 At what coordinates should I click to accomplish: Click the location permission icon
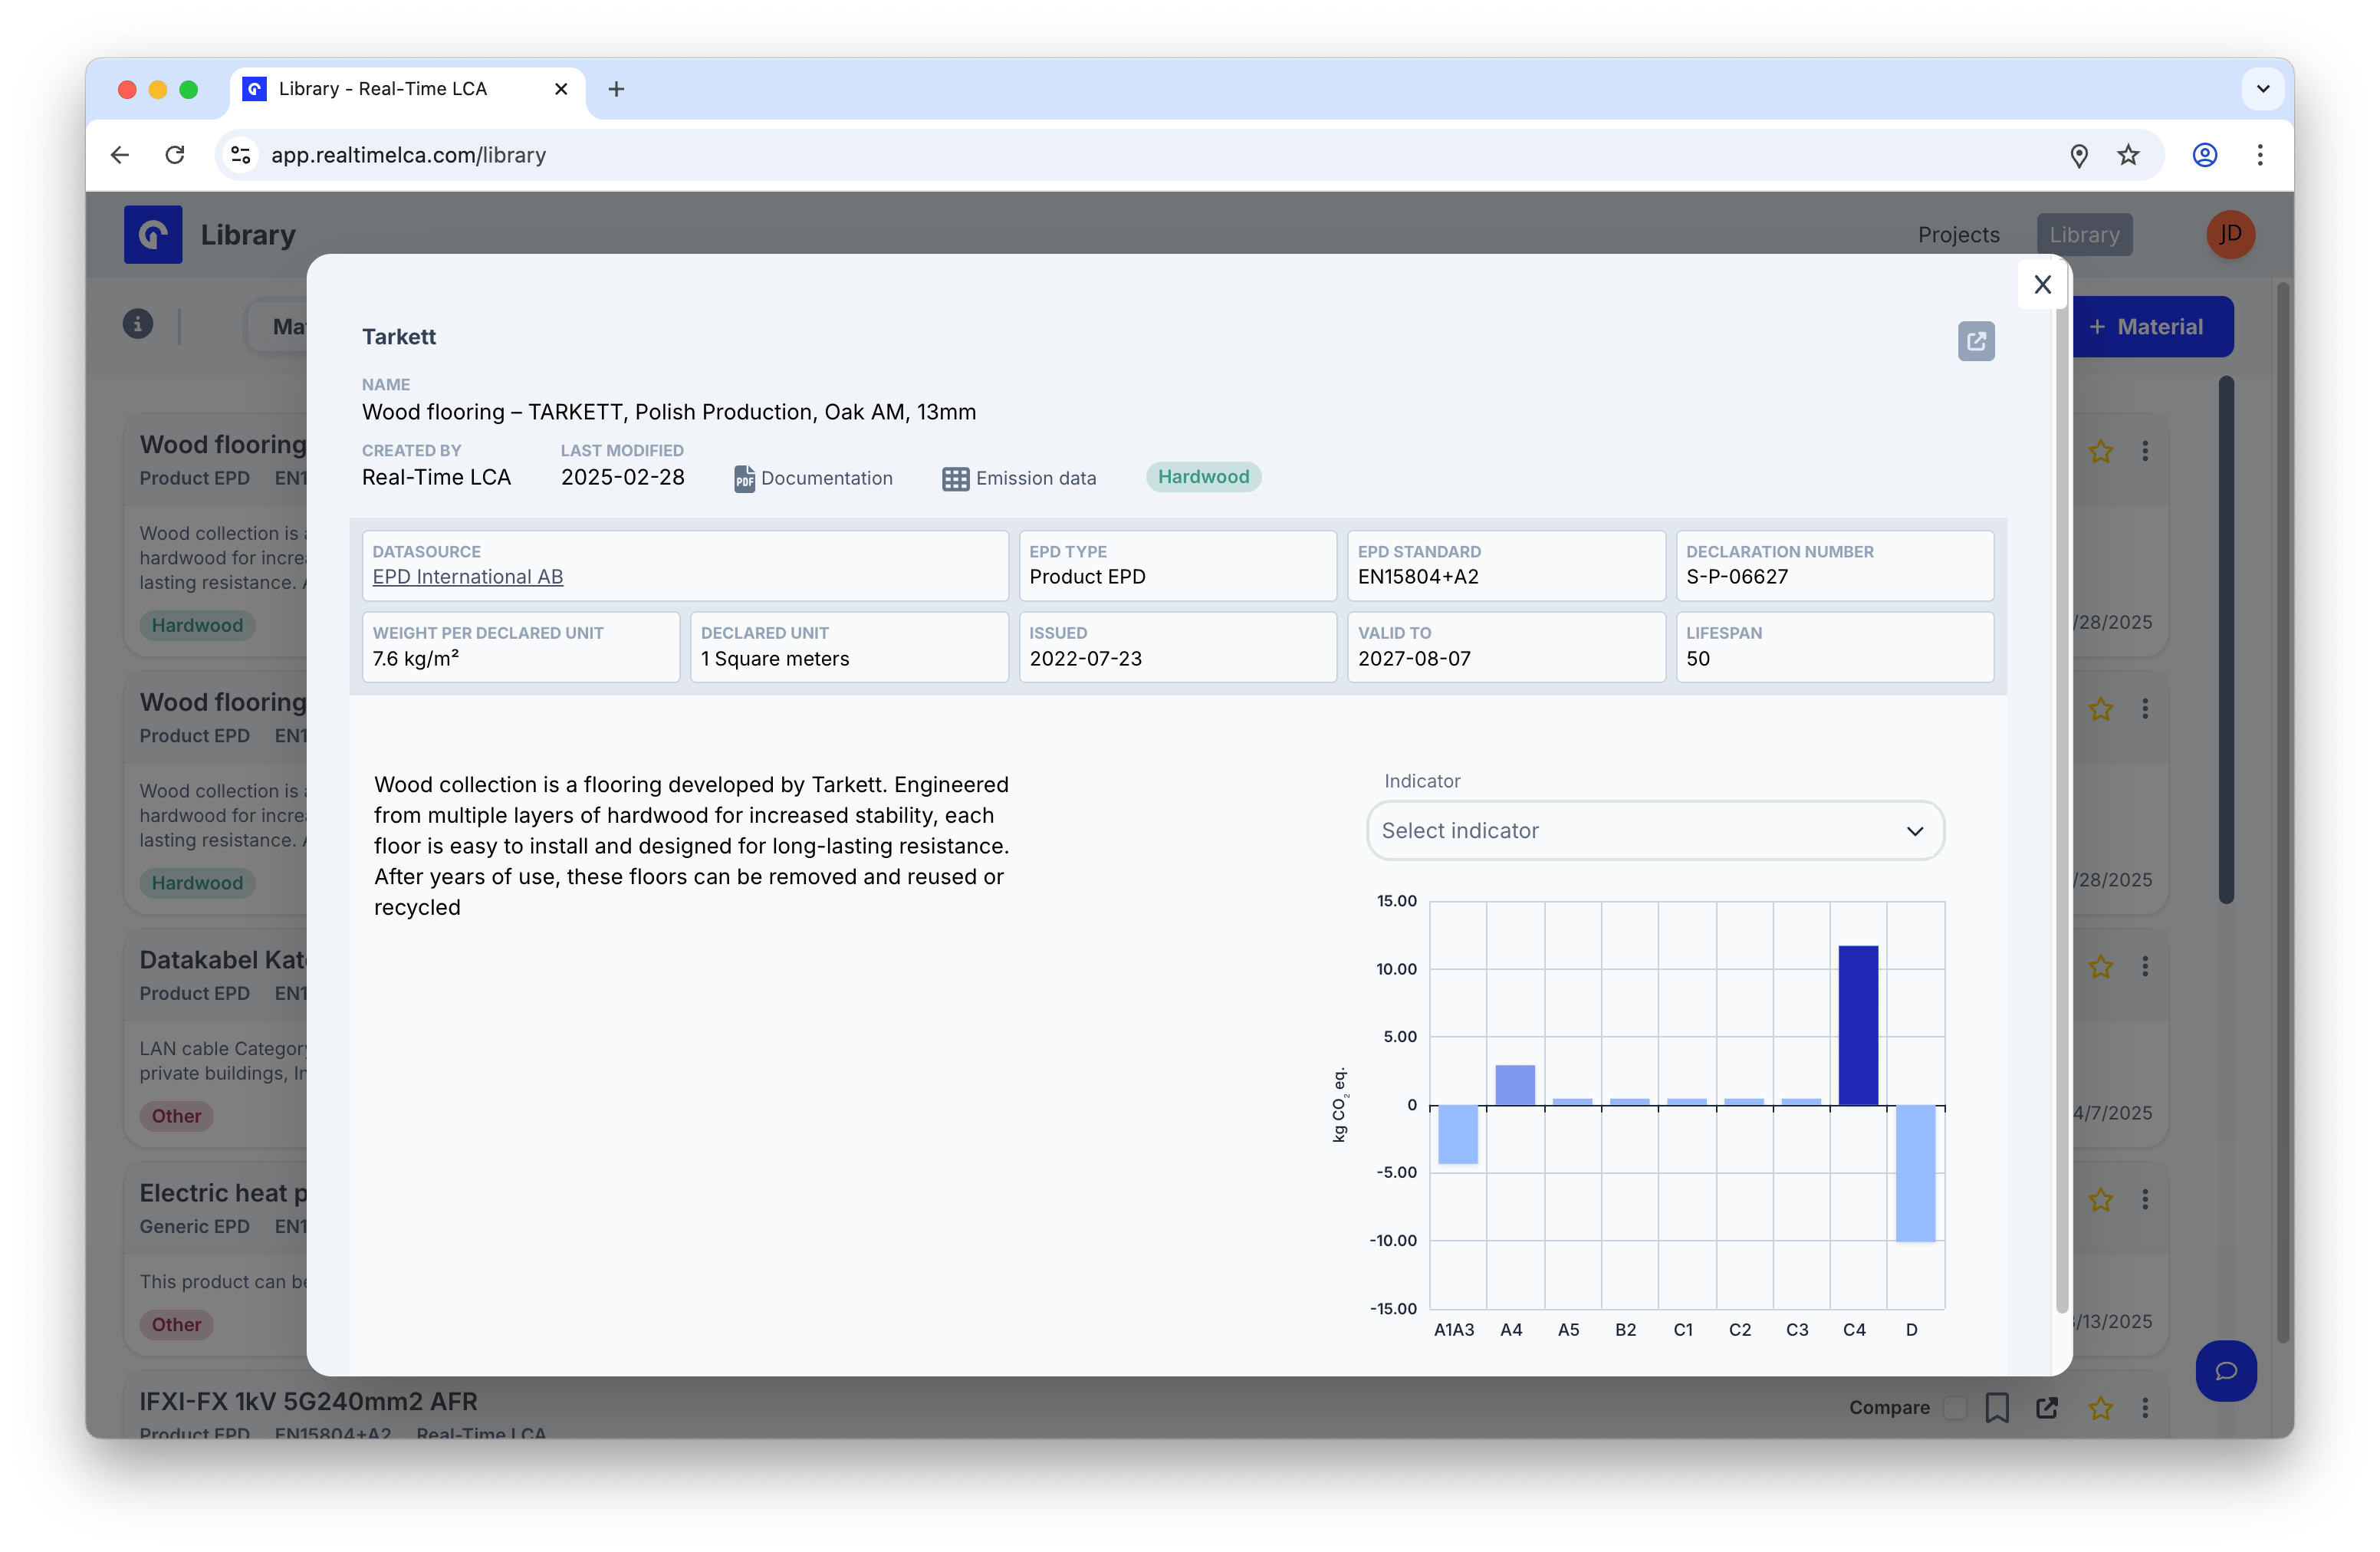pyautogui.click(x=2079, y=155)
